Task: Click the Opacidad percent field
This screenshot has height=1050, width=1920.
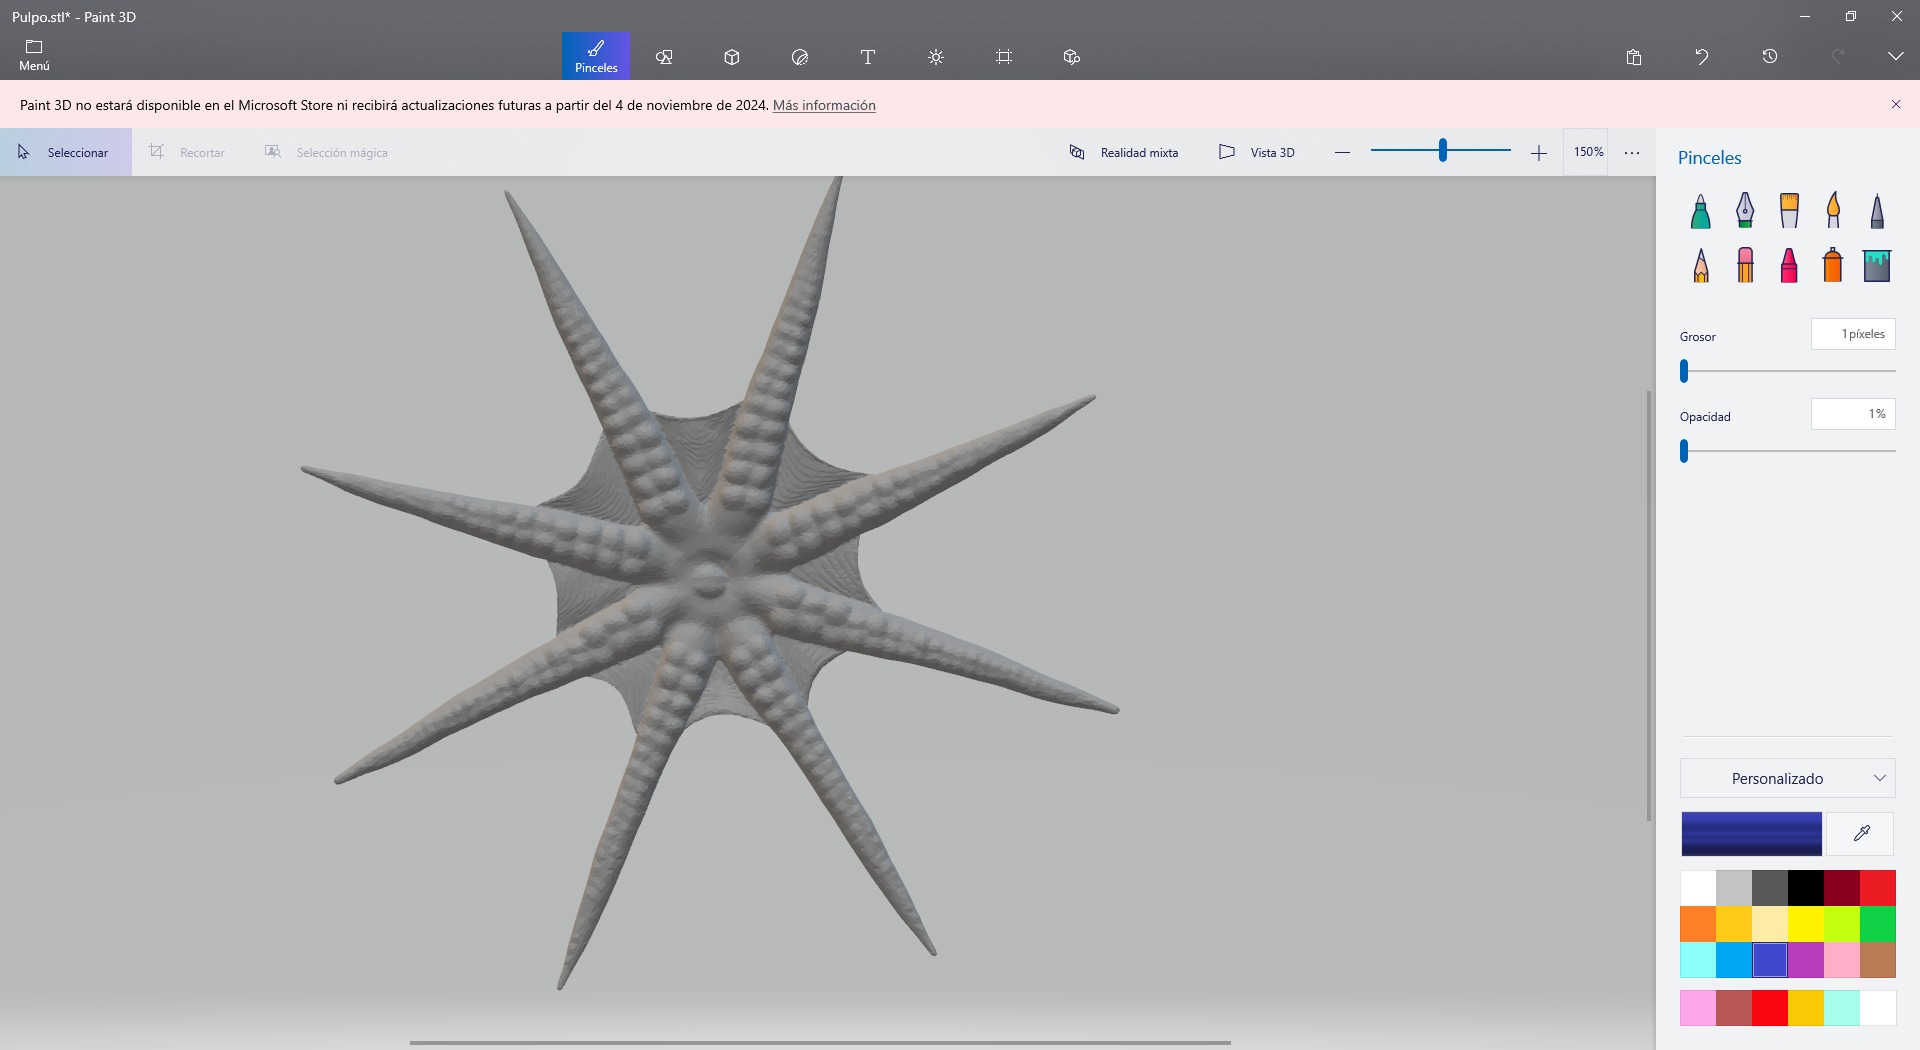Action: click(x=1853, y=414)
